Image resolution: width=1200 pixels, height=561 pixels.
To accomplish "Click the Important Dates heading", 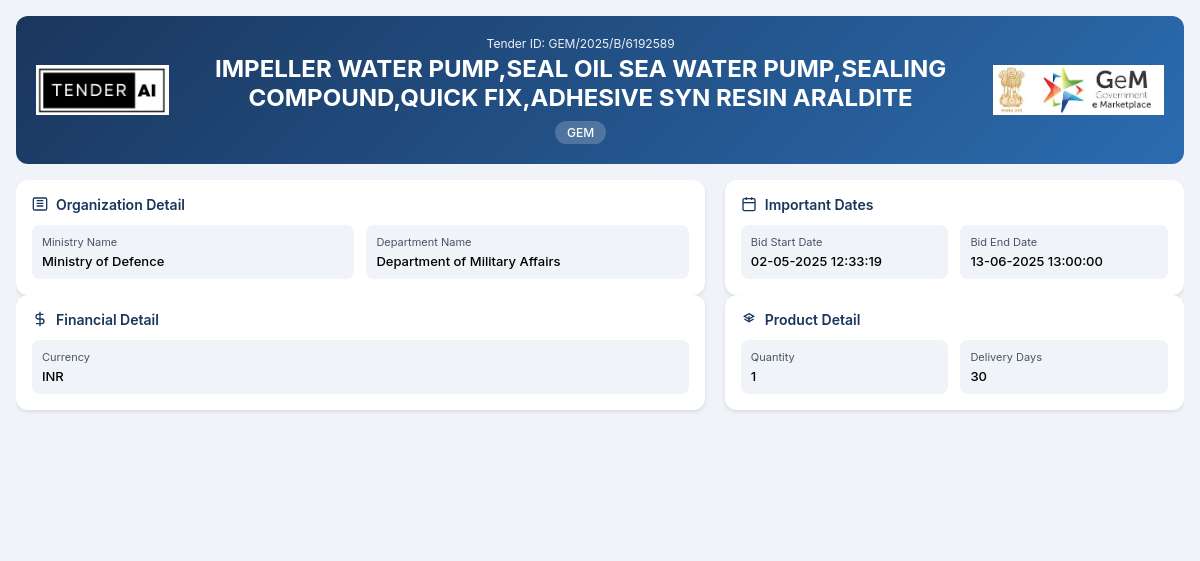I will (x=819, y=205).
